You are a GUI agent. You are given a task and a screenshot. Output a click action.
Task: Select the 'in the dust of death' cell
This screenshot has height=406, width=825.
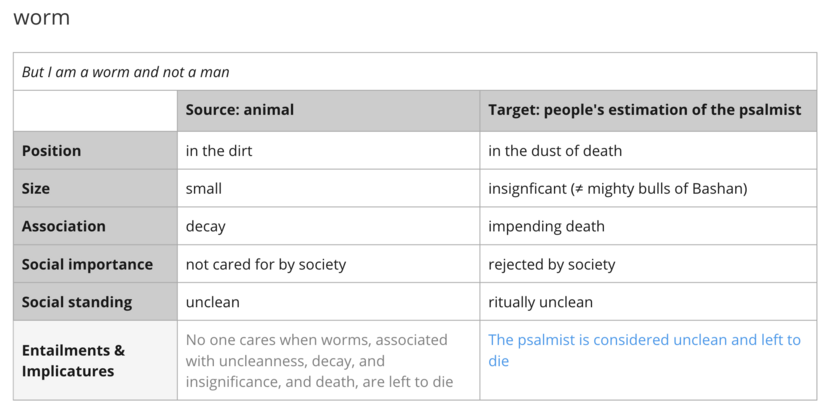[555, 151]
